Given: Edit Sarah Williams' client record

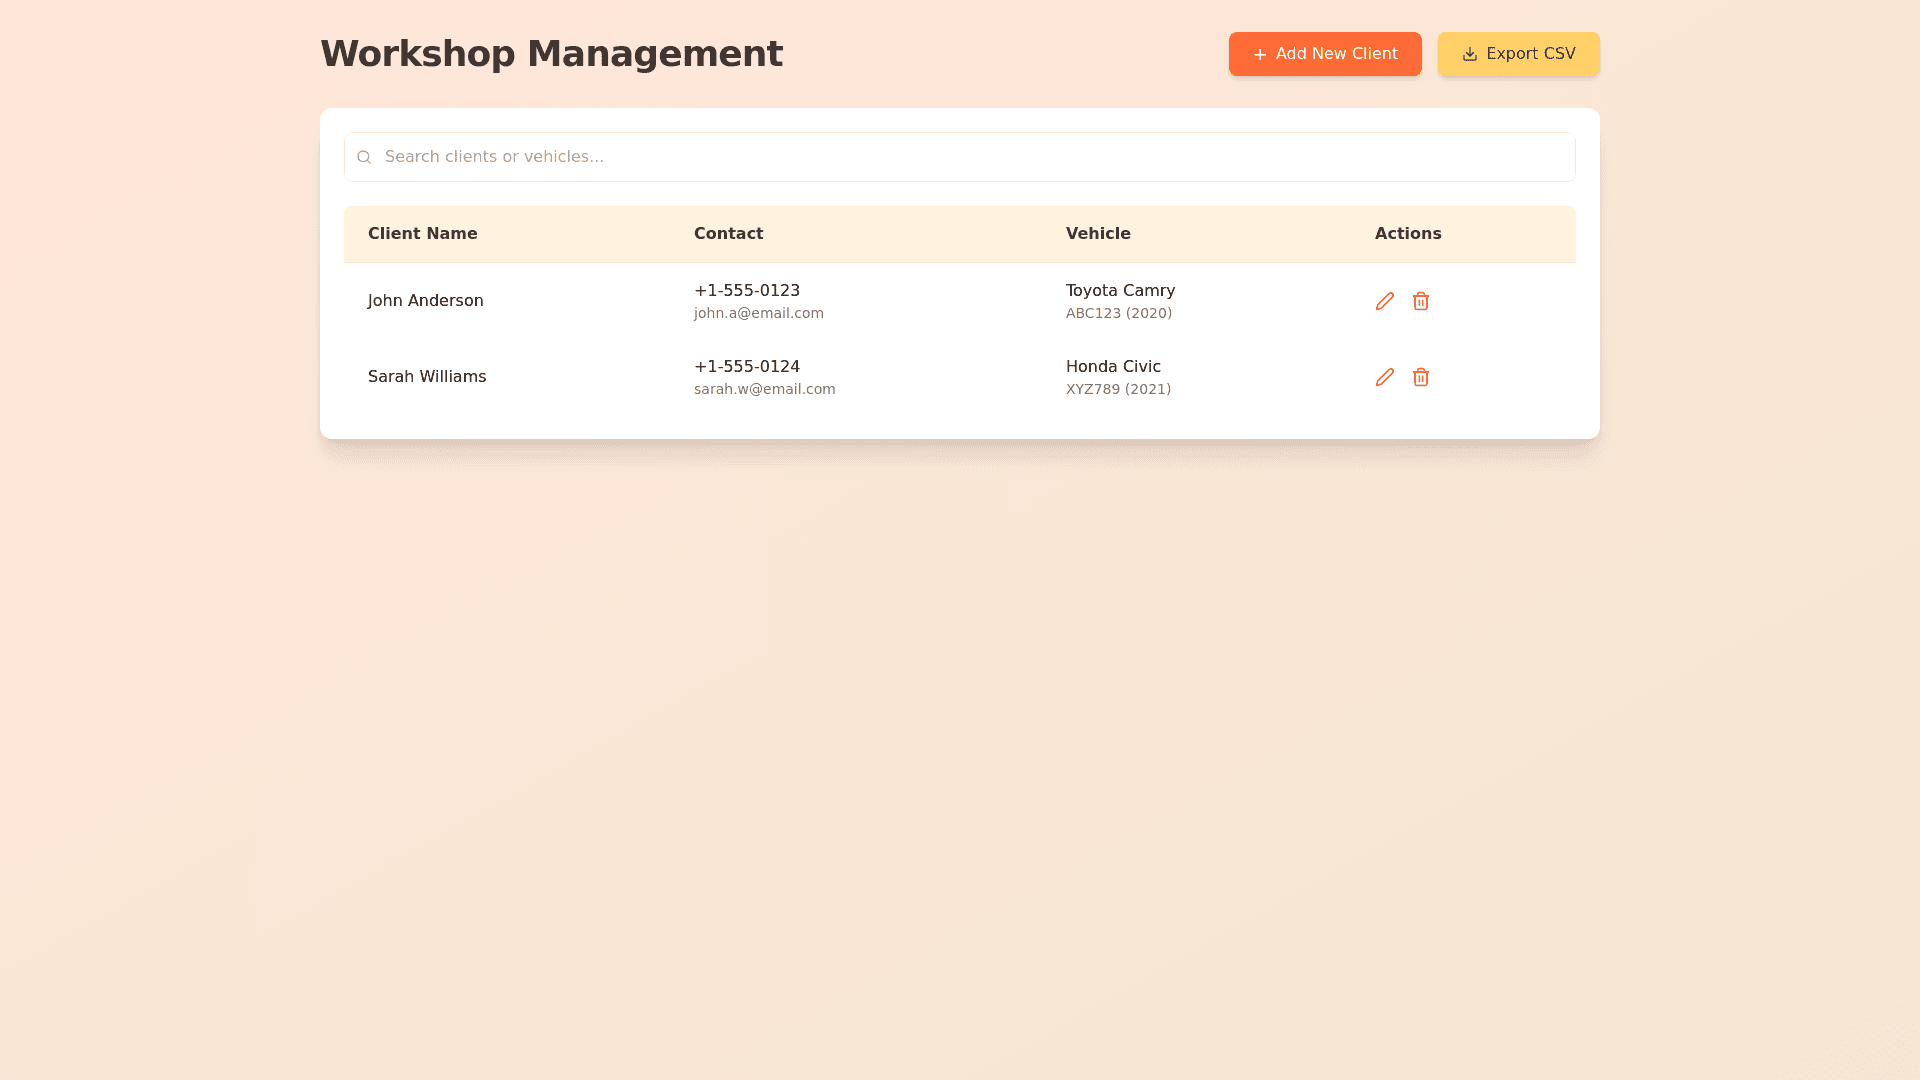Looking at the screenshot, I should (x=1384, y=377).
